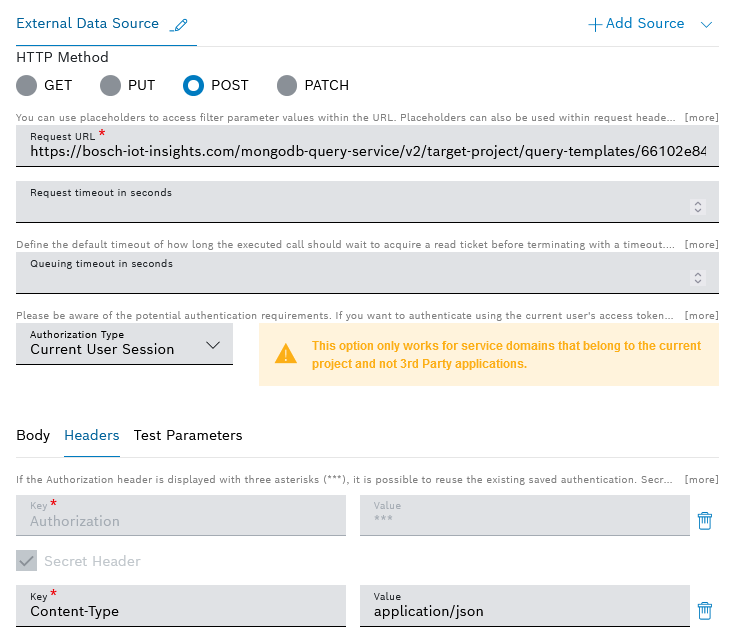Select the PATCH HTTP method

point(287,86)
